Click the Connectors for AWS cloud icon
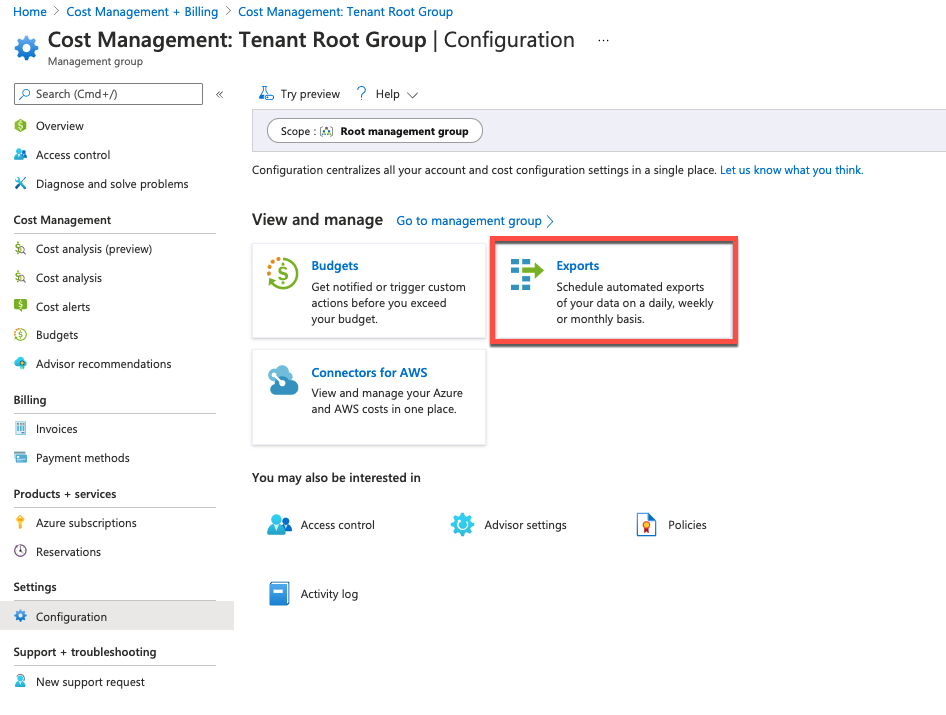This screenshot has width=946, height=715. (283, 381)
